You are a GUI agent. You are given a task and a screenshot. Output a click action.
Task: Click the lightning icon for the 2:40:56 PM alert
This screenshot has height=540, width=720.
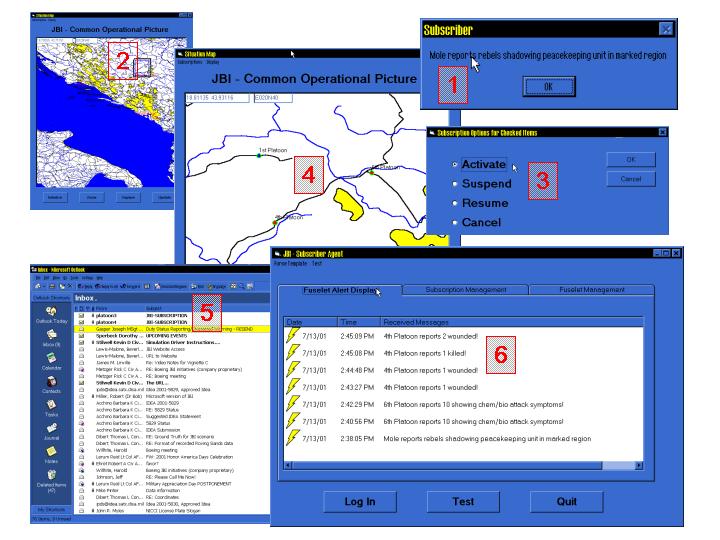(x=293, y=420)
